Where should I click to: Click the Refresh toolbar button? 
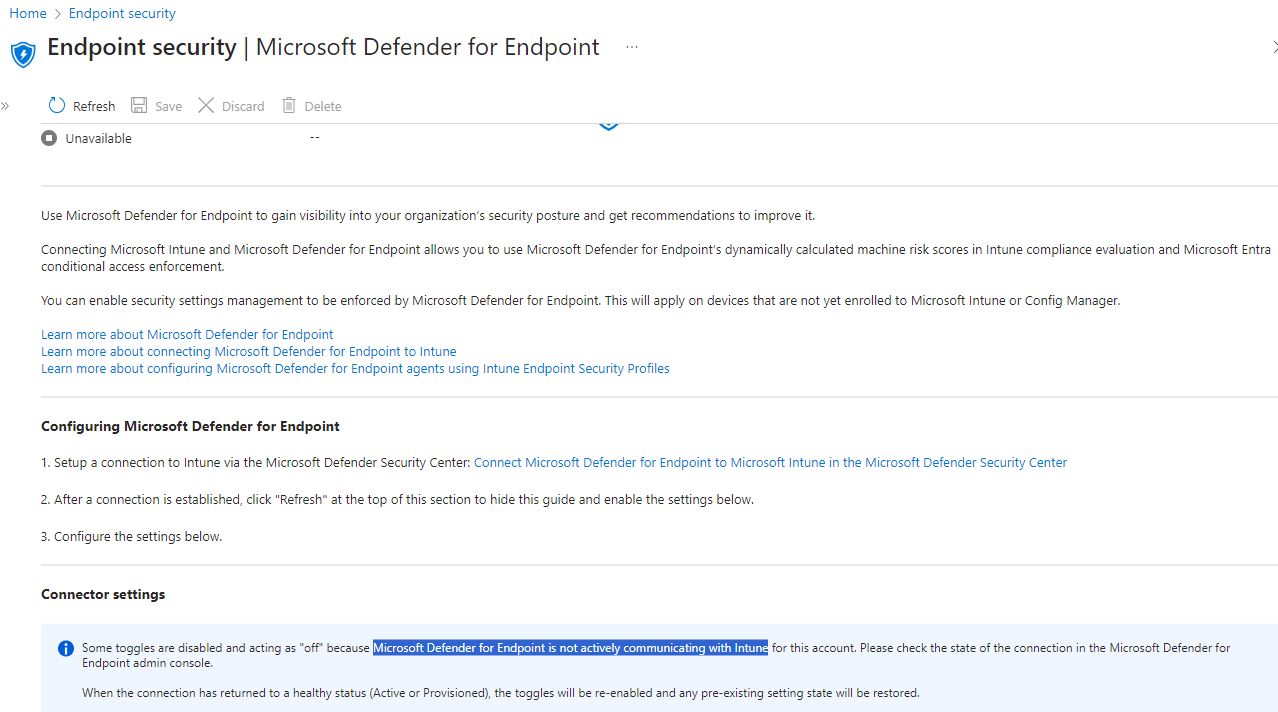(x=82, y=106)
